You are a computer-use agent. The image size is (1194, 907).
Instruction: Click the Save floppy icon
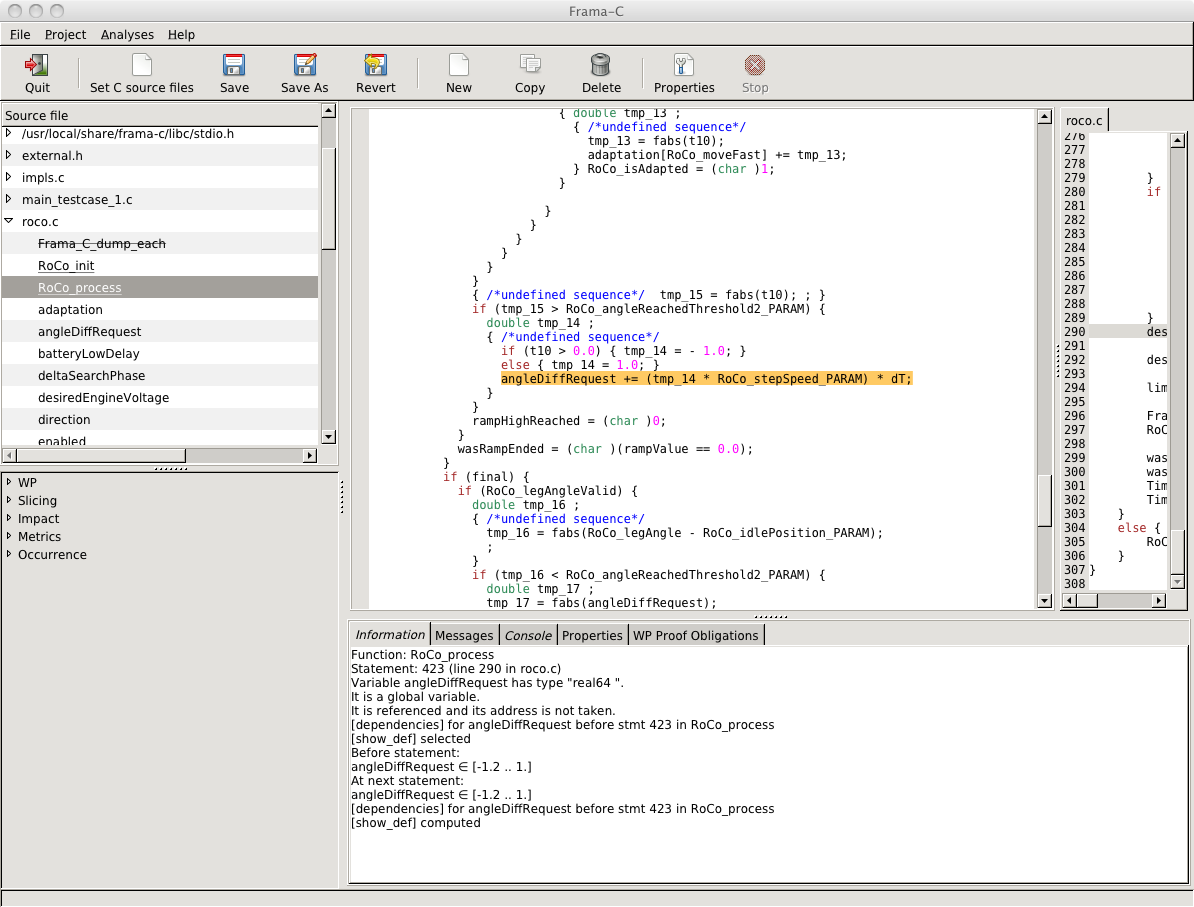point(234,65)
